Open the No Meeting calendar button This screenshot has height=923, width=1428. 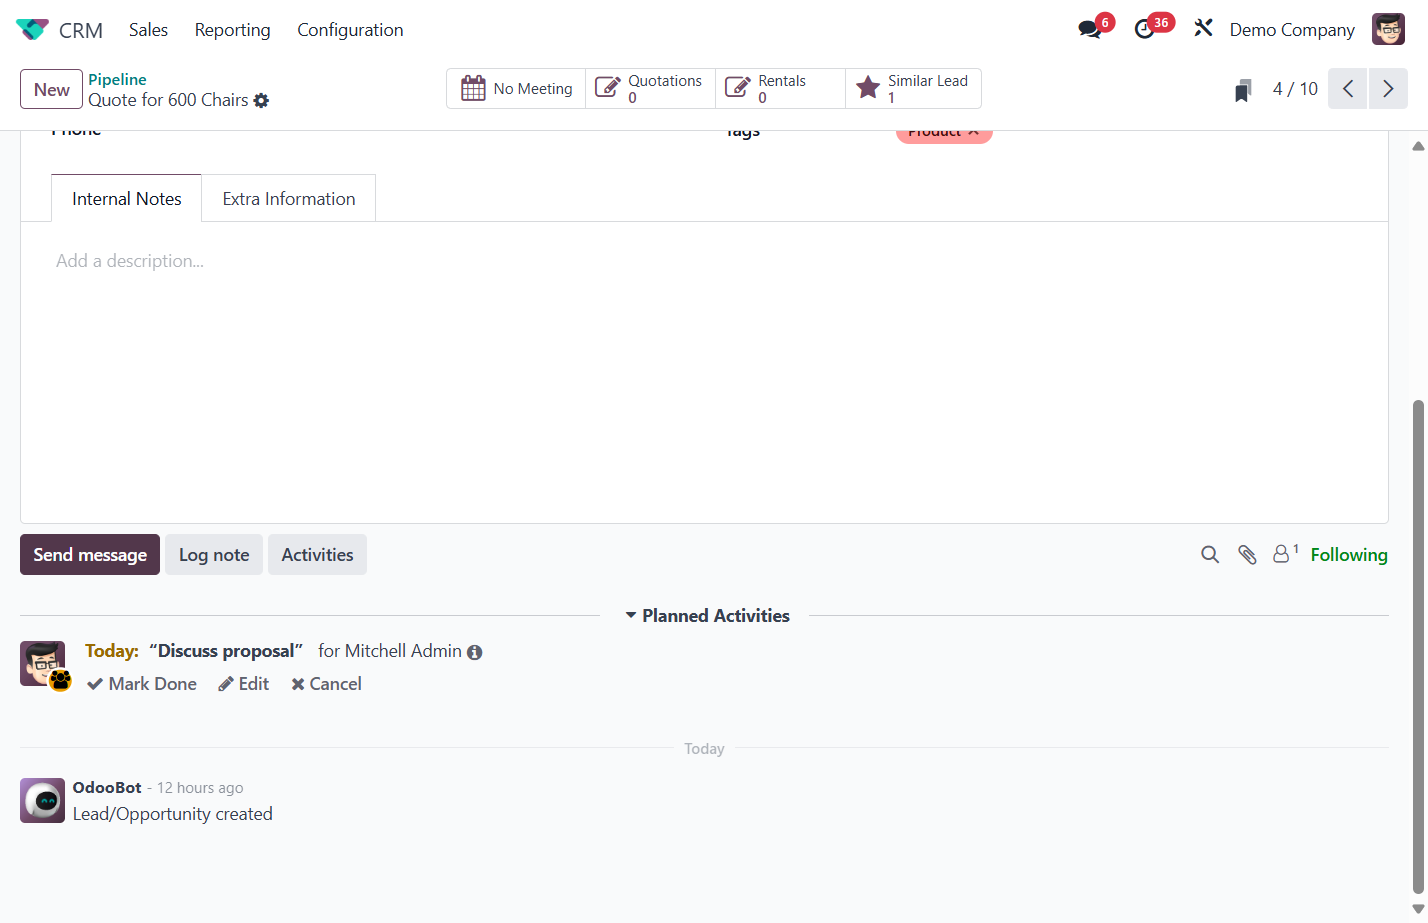516,89
